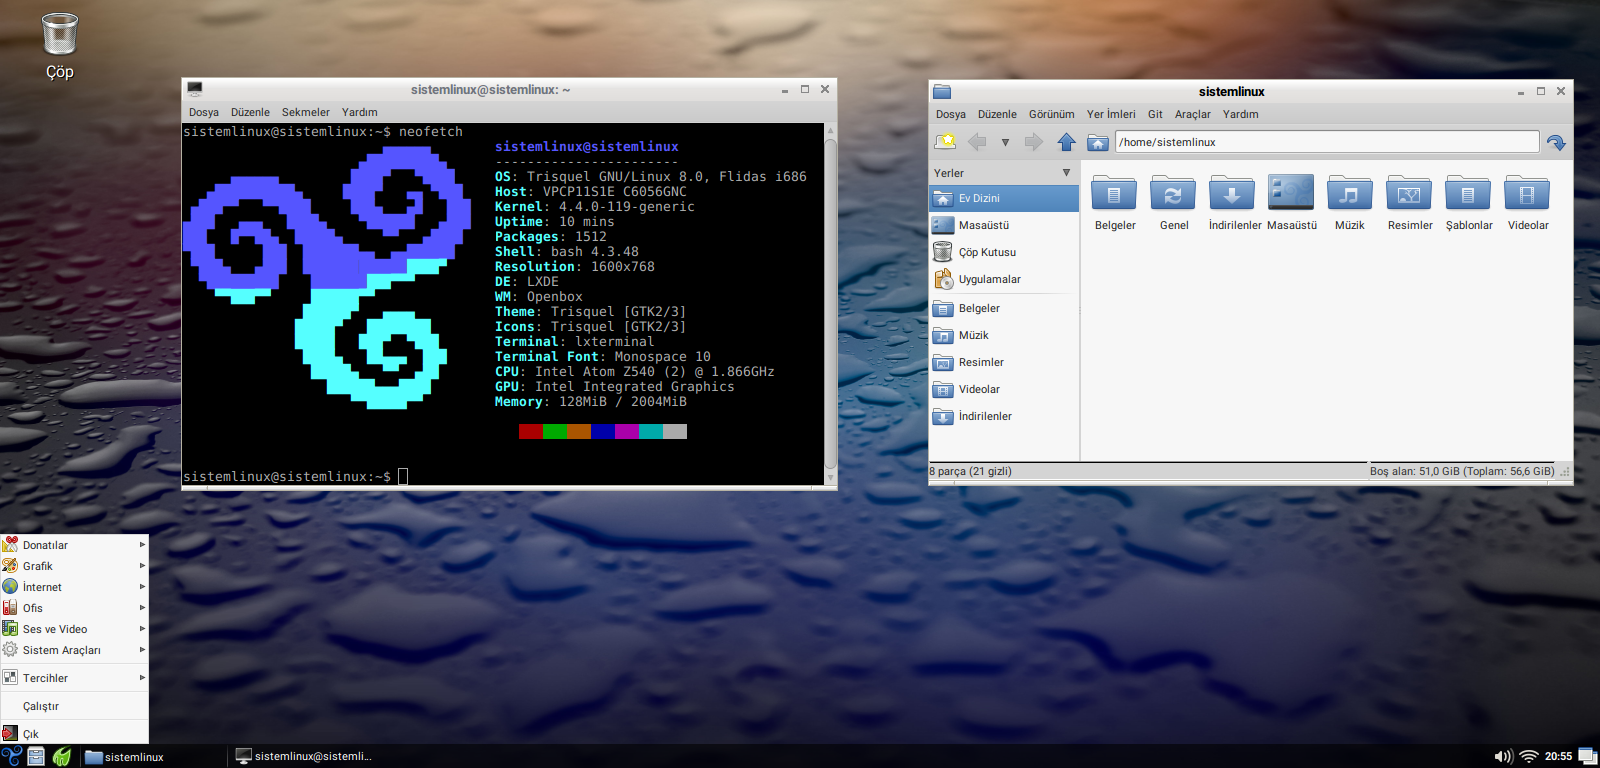This screenshot has width=1600, height=768.
Task: Open the terminal Düzenle menu
Action: (250, 112)
